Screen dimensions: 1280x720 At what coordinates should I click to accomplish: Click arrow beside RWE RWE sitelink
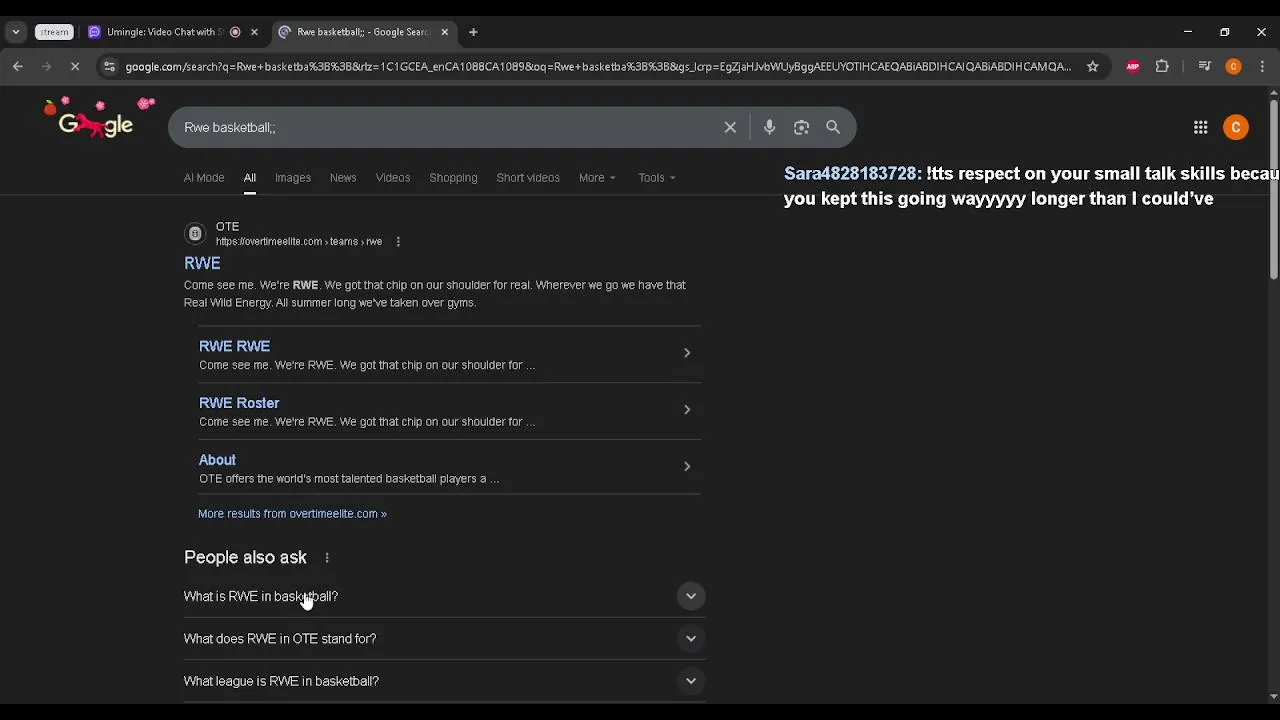[x=687, y=353]
